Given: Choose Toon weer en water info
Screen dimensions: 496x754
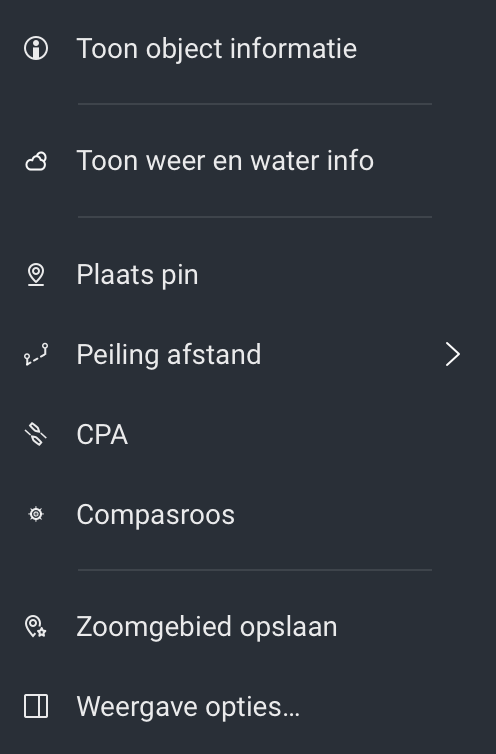Looking at the screenshot, I should pos(248,161).
